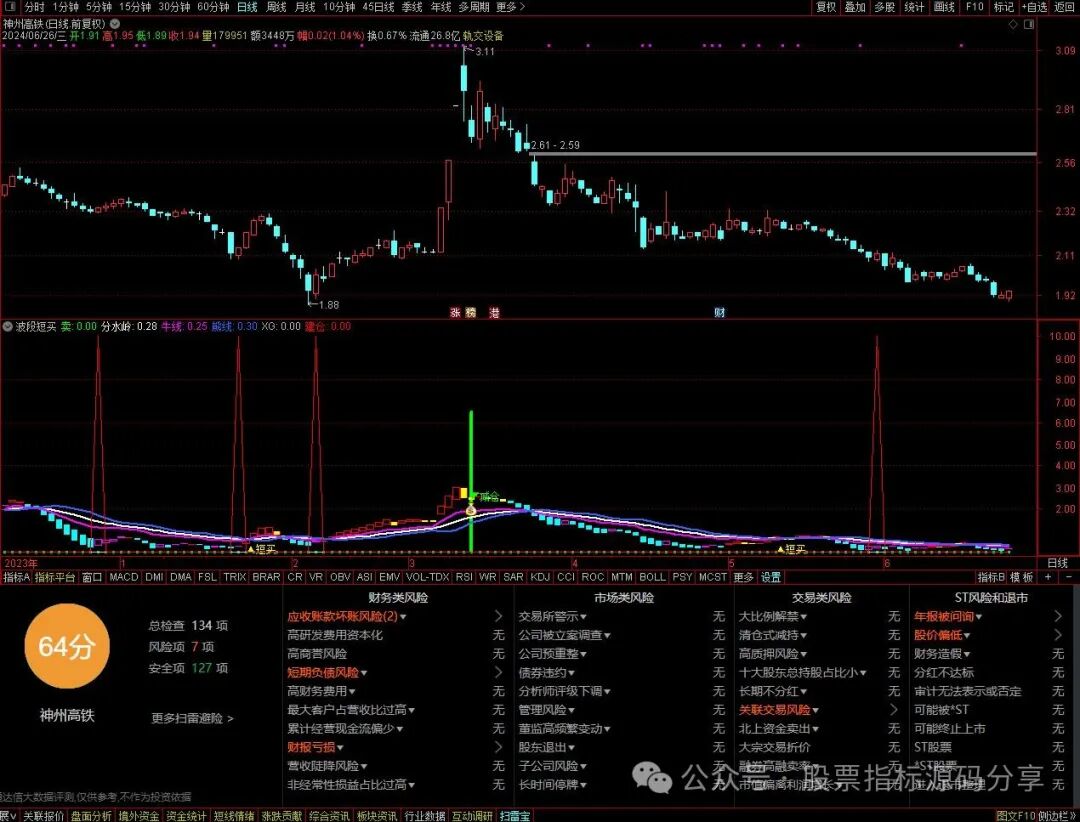This screenshot has height=822, width=1080.
Task: Open the 扫雷宝 bottom tab
Action: (x=515, y=816)
